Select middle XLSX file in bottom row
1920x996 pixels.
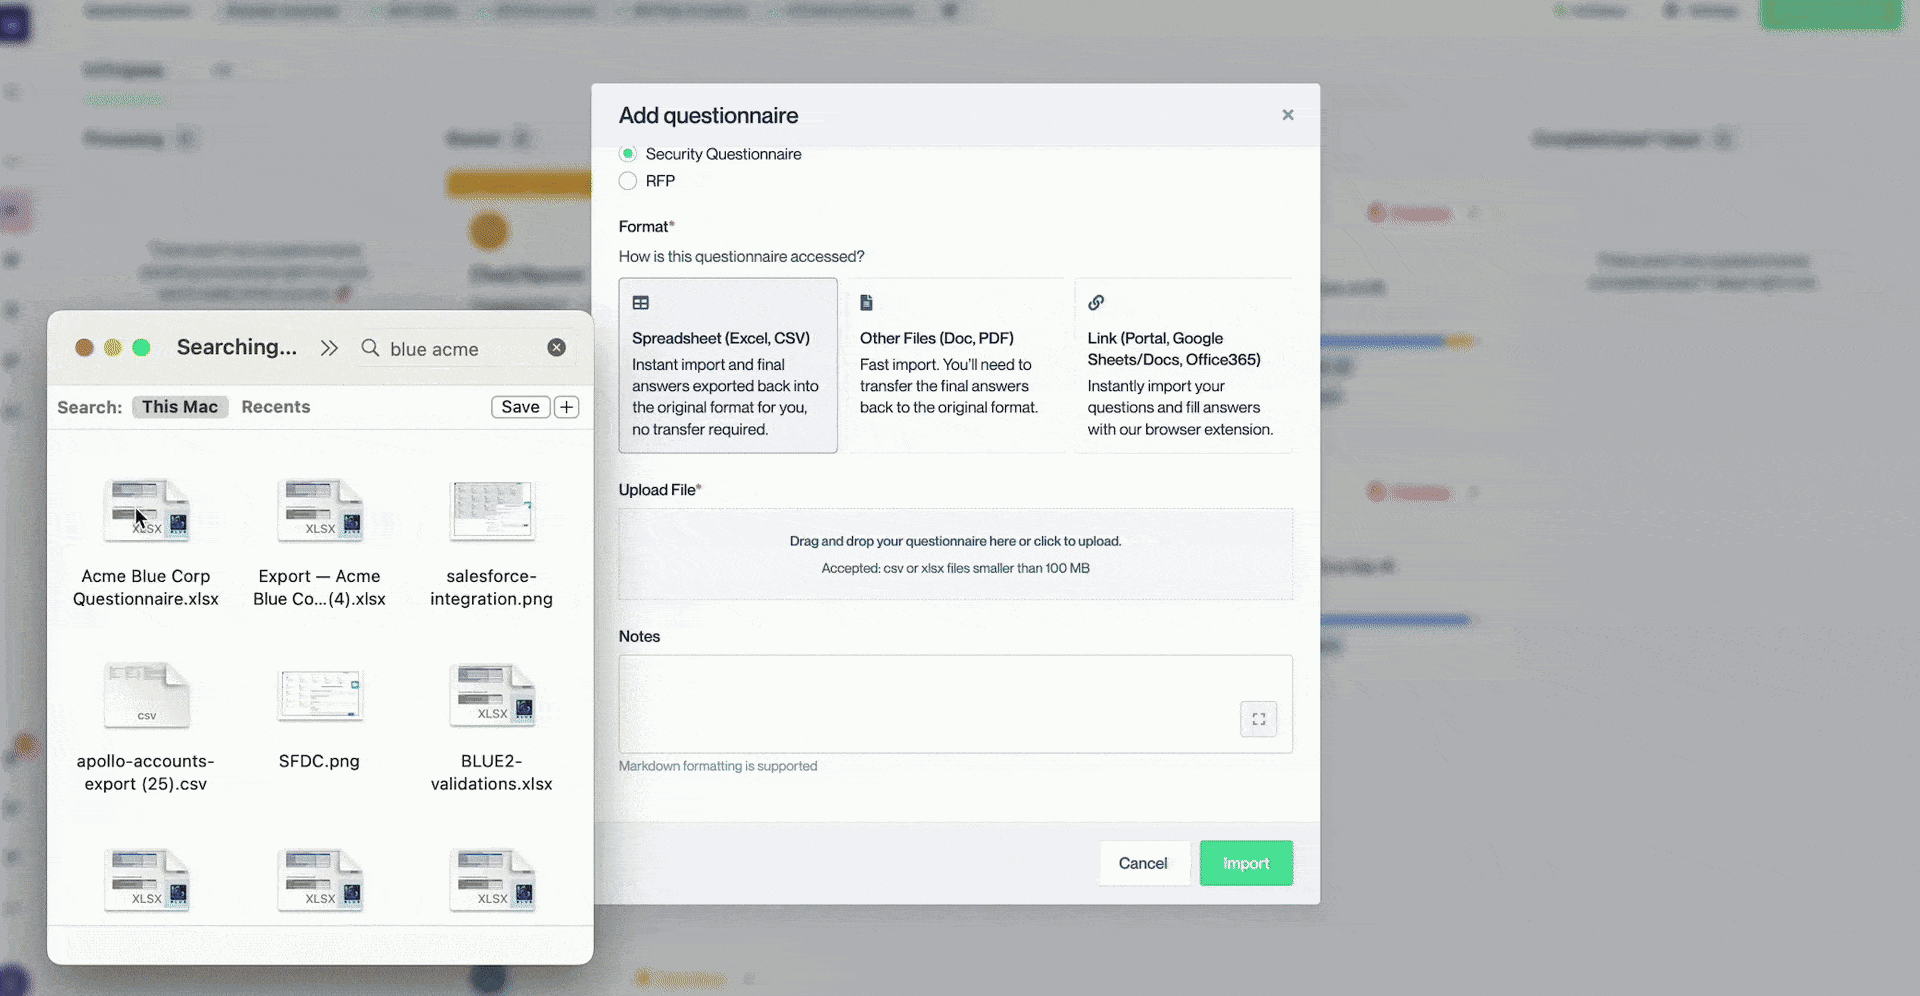tap(320, 880)
